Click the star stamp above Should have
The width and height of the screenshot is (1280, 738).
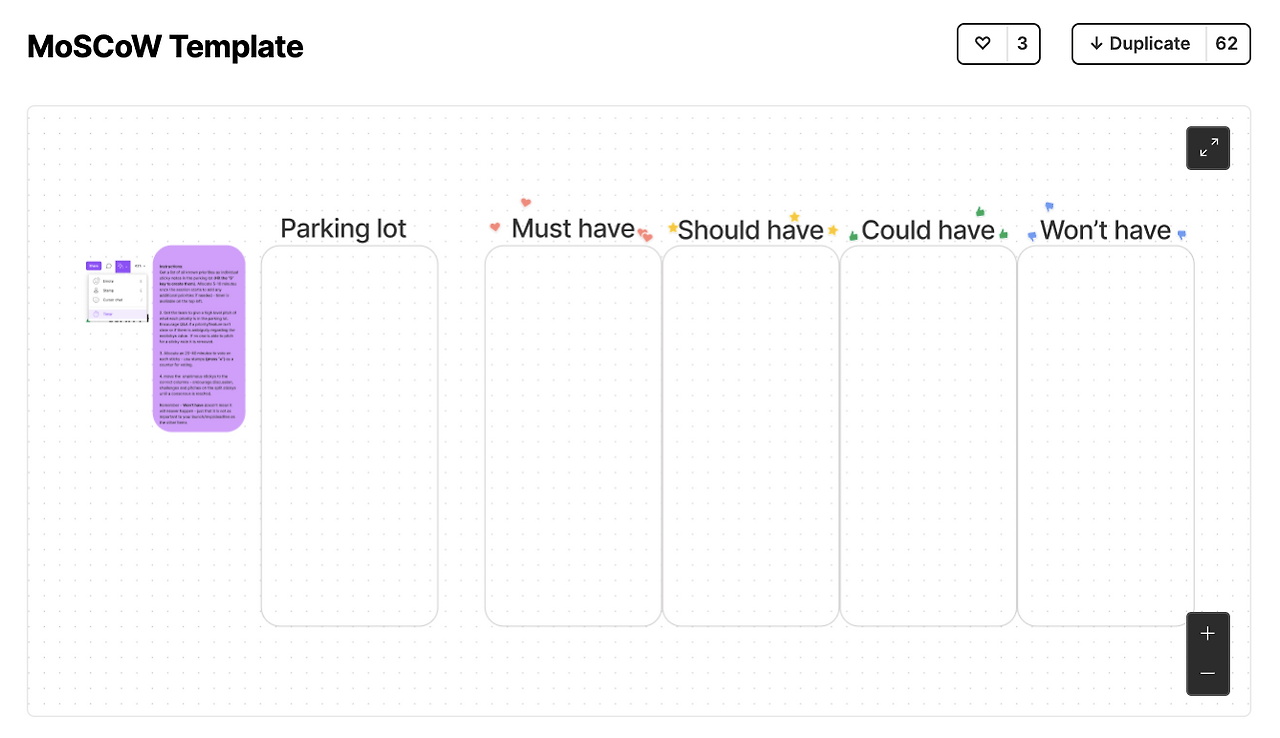[795, 217]
